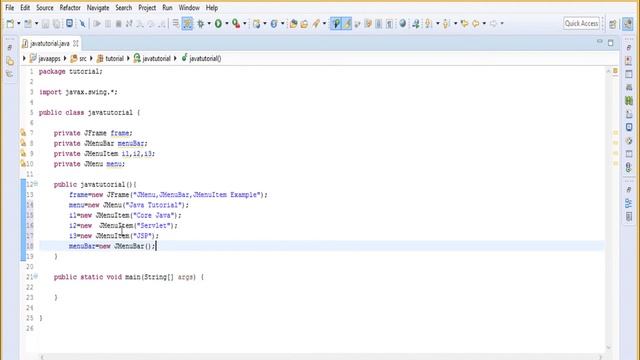The image size is (640, 360).
Task: Open the New wizard dropdown arrow
Action: pos(18,24)
